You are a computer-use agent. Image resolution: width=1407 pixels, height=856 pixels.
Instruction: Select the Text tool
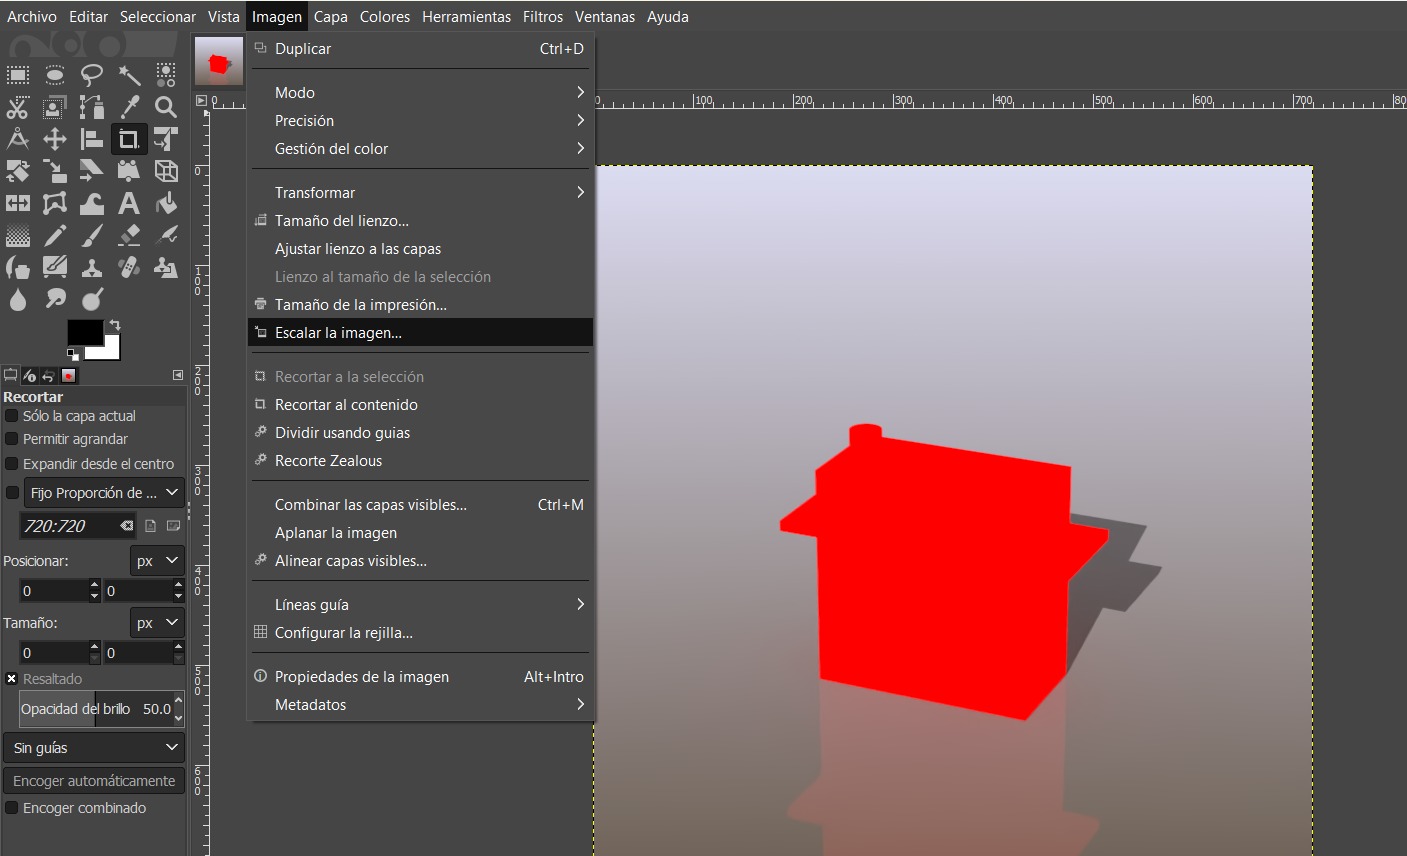click(x=129, y=203)
